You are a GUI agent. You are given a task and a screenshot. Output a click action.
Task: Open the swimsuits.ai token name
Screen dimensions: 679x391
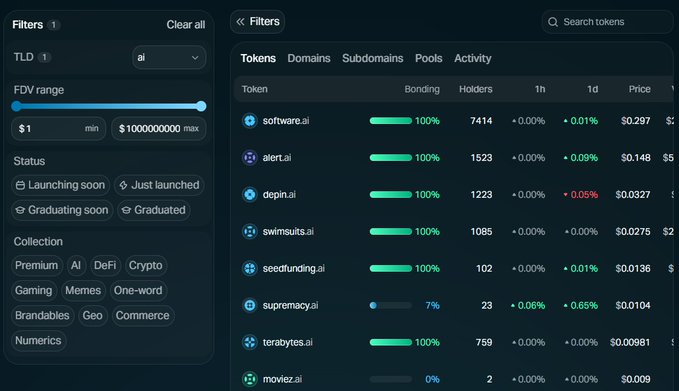tap(288, 232)
